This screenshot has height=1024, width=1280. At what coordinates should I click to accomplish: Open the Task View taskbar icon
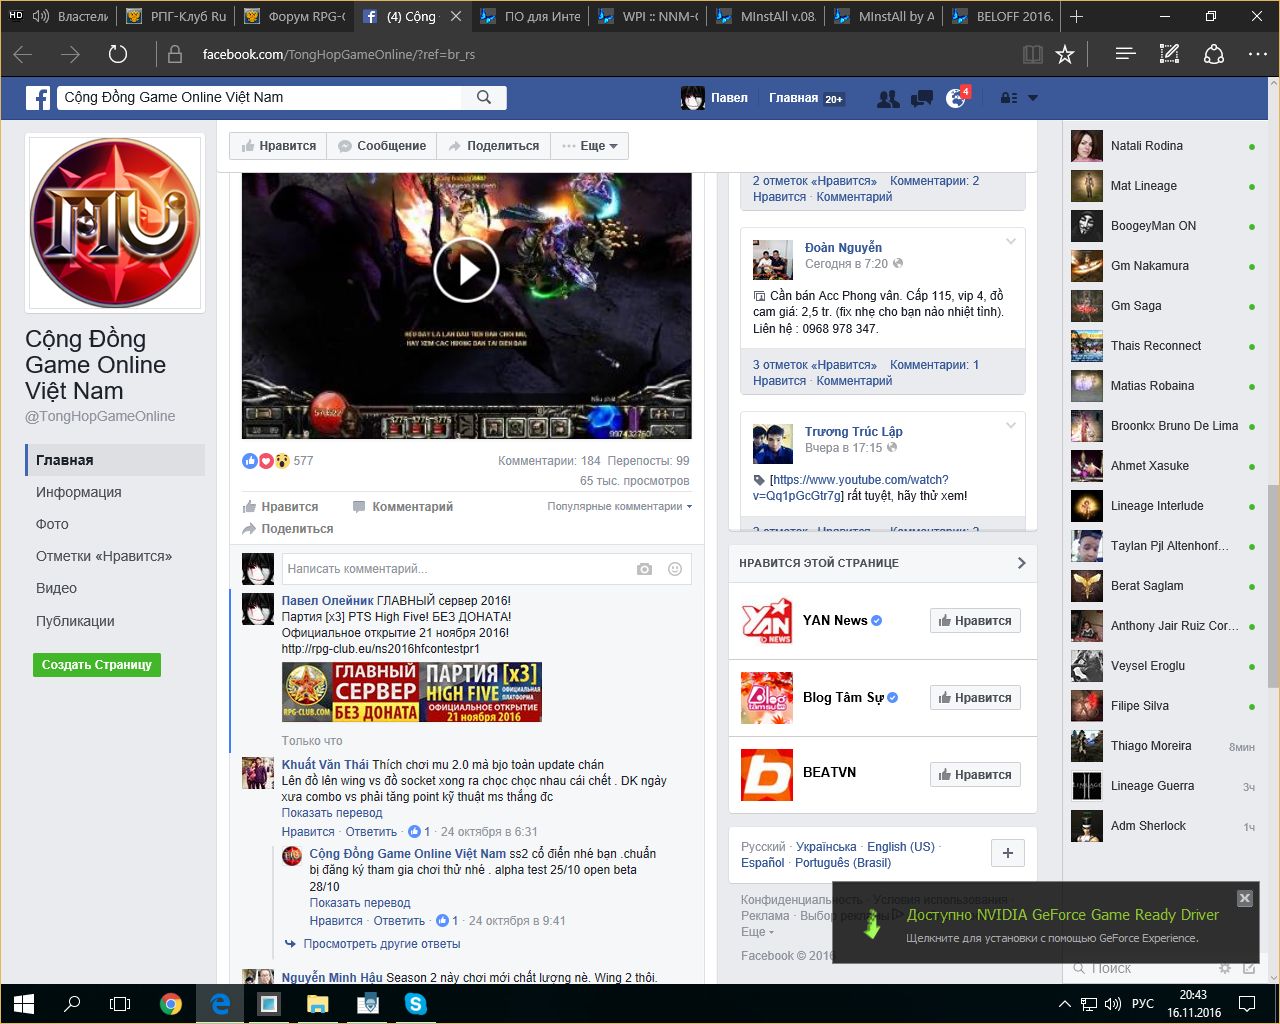[x=120, y=1004]
